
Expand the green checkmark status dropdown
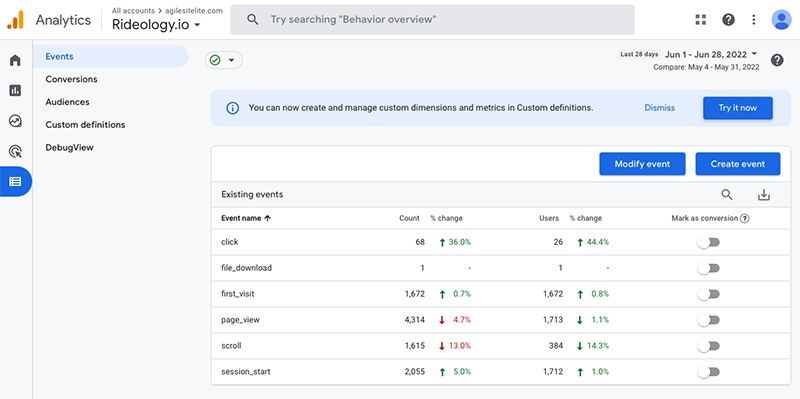pyautogui.click(x=223, y=60)
